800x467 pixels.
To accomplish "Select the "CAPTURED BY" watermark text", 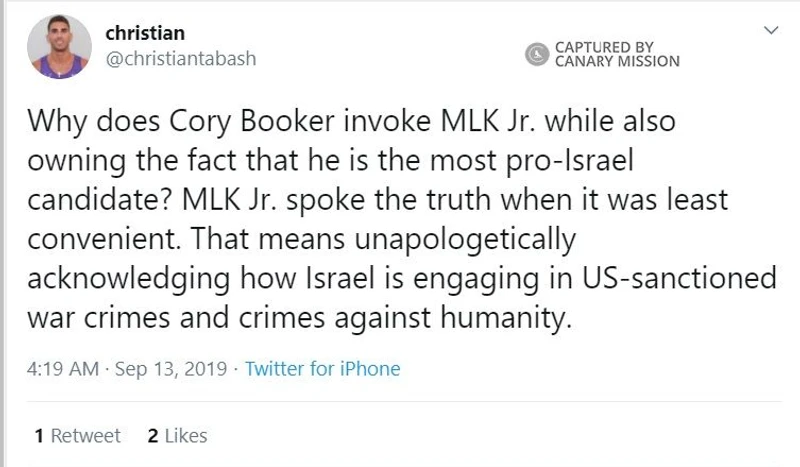I will 604,47.
